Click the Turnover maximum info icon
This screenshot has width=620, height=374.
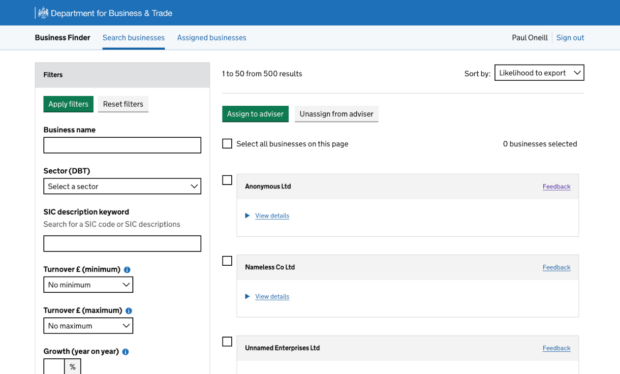[x=129, y=311]
